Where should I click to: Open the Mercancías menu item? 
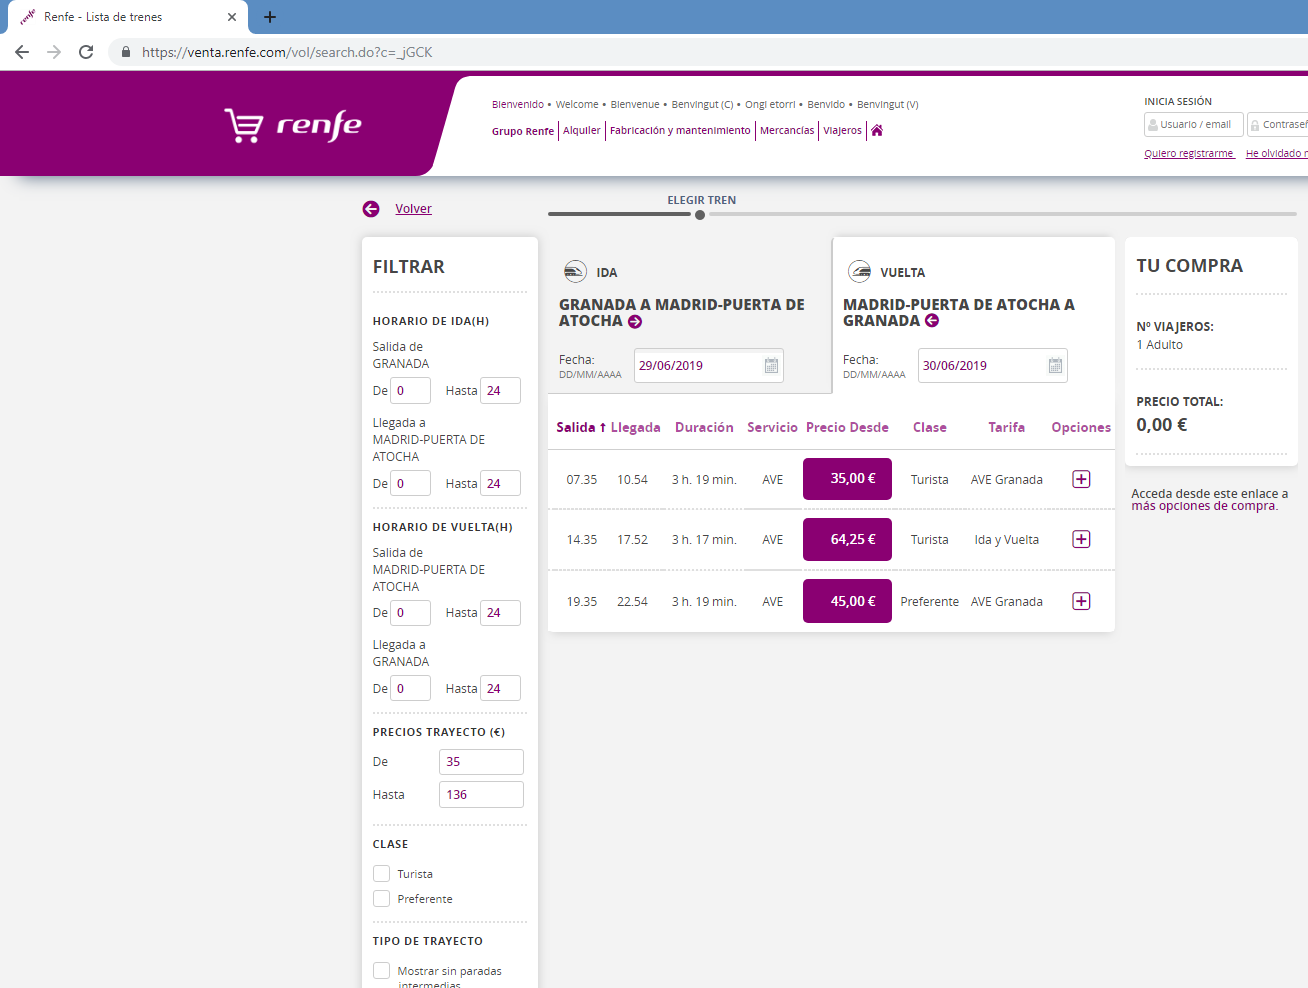[x=787, y=131]
